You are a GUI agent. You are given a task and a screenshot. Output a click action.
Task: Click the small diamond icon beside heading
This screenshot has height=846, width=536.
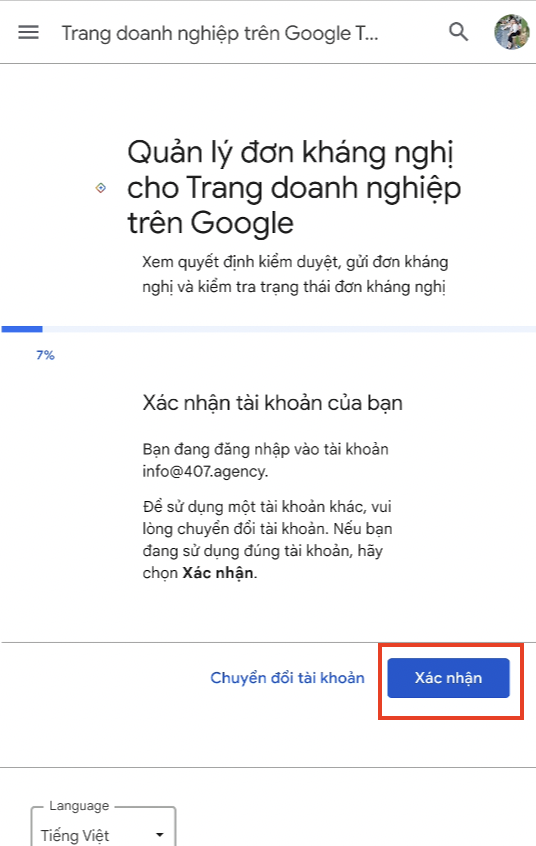click(100, 188)
